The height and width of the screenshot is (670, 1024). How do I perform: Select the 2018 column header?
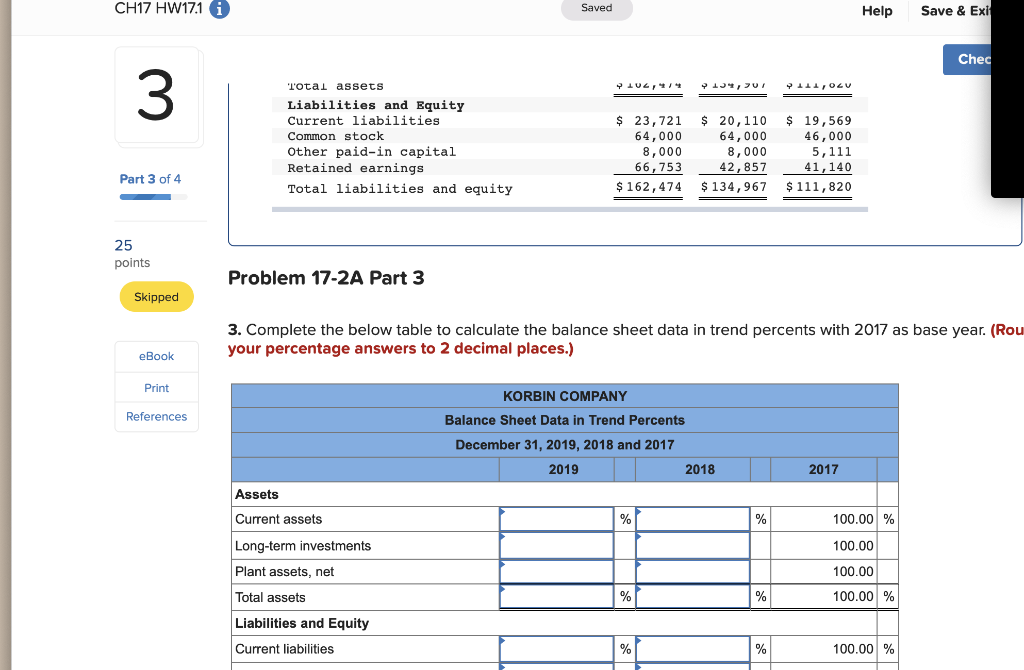(700, 469)
